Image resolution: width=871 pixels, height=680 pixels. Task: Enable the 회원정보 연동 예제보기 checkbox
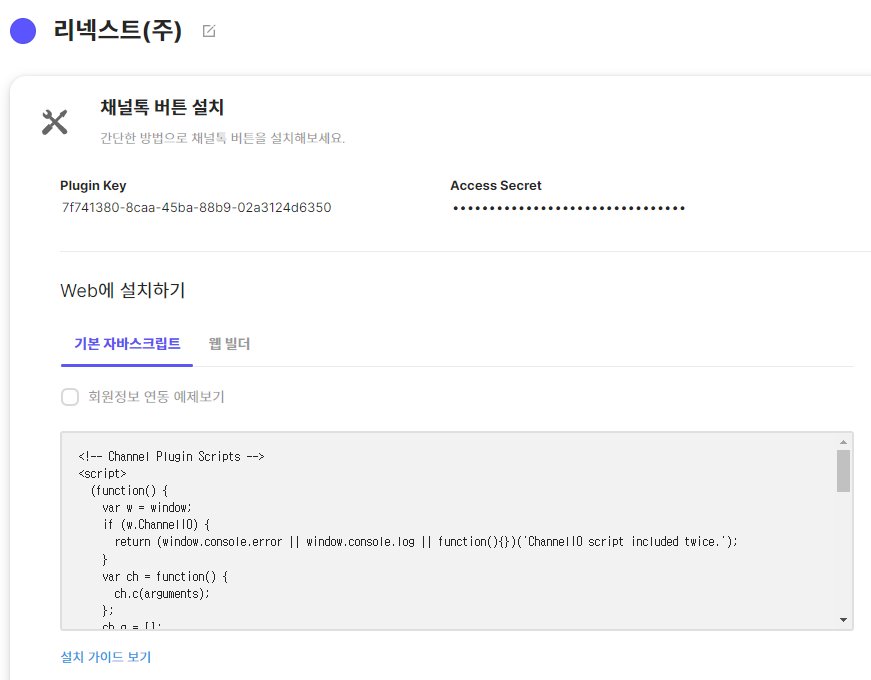[x=70, y=397]
